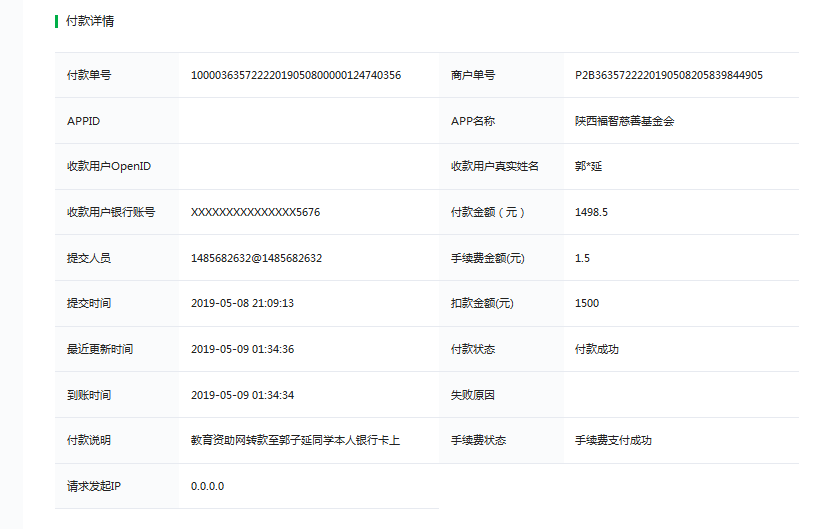This screenshot has height=529, width=833.
Task: Click the 收款用户真实姓名 label
Action: point(495,166)
